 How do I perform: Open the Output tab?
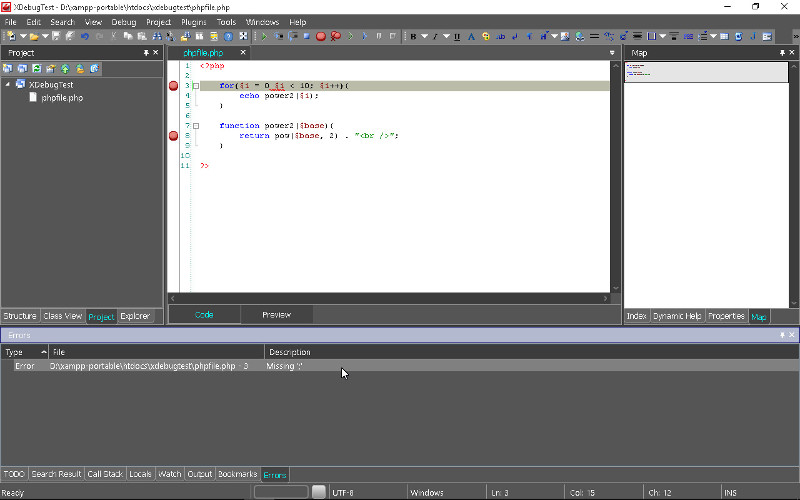tap(199, 474)
